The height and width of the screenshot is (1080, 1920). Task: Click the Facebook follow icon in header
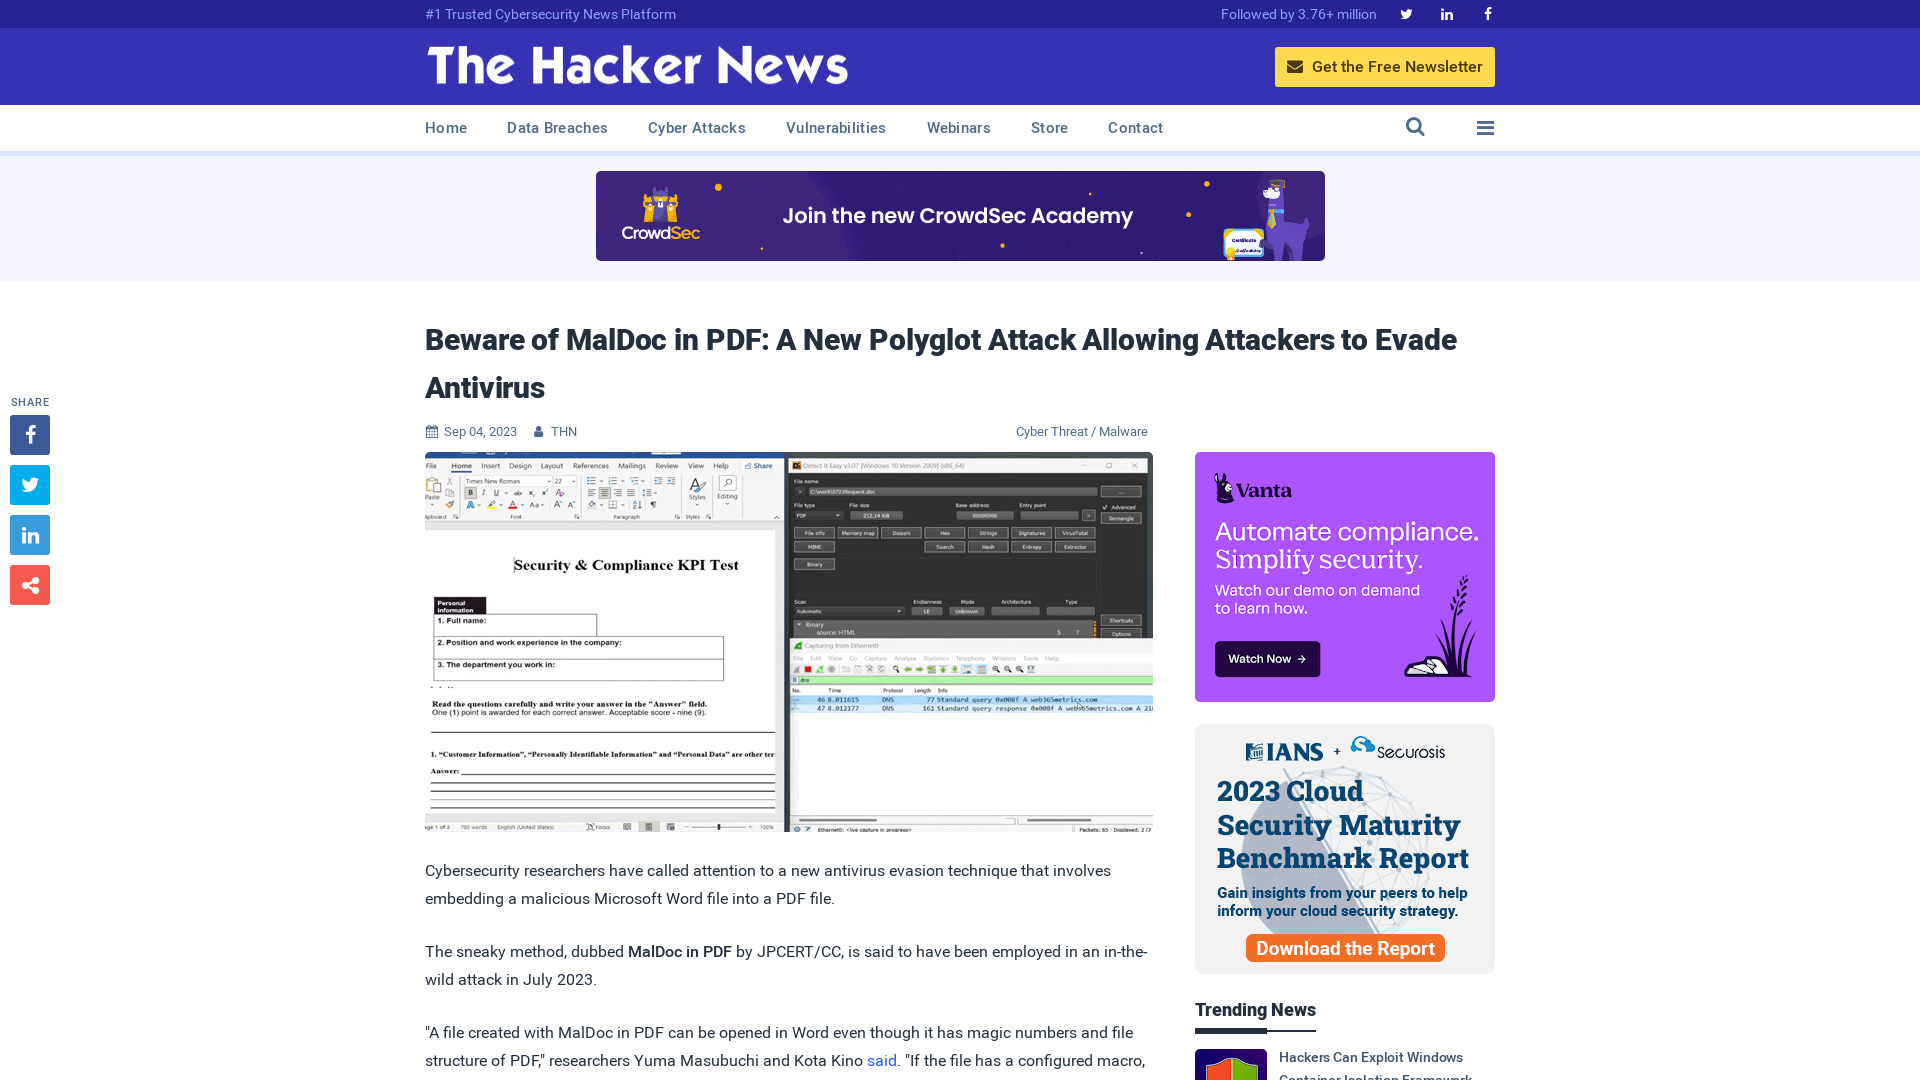pos(1487,13)
